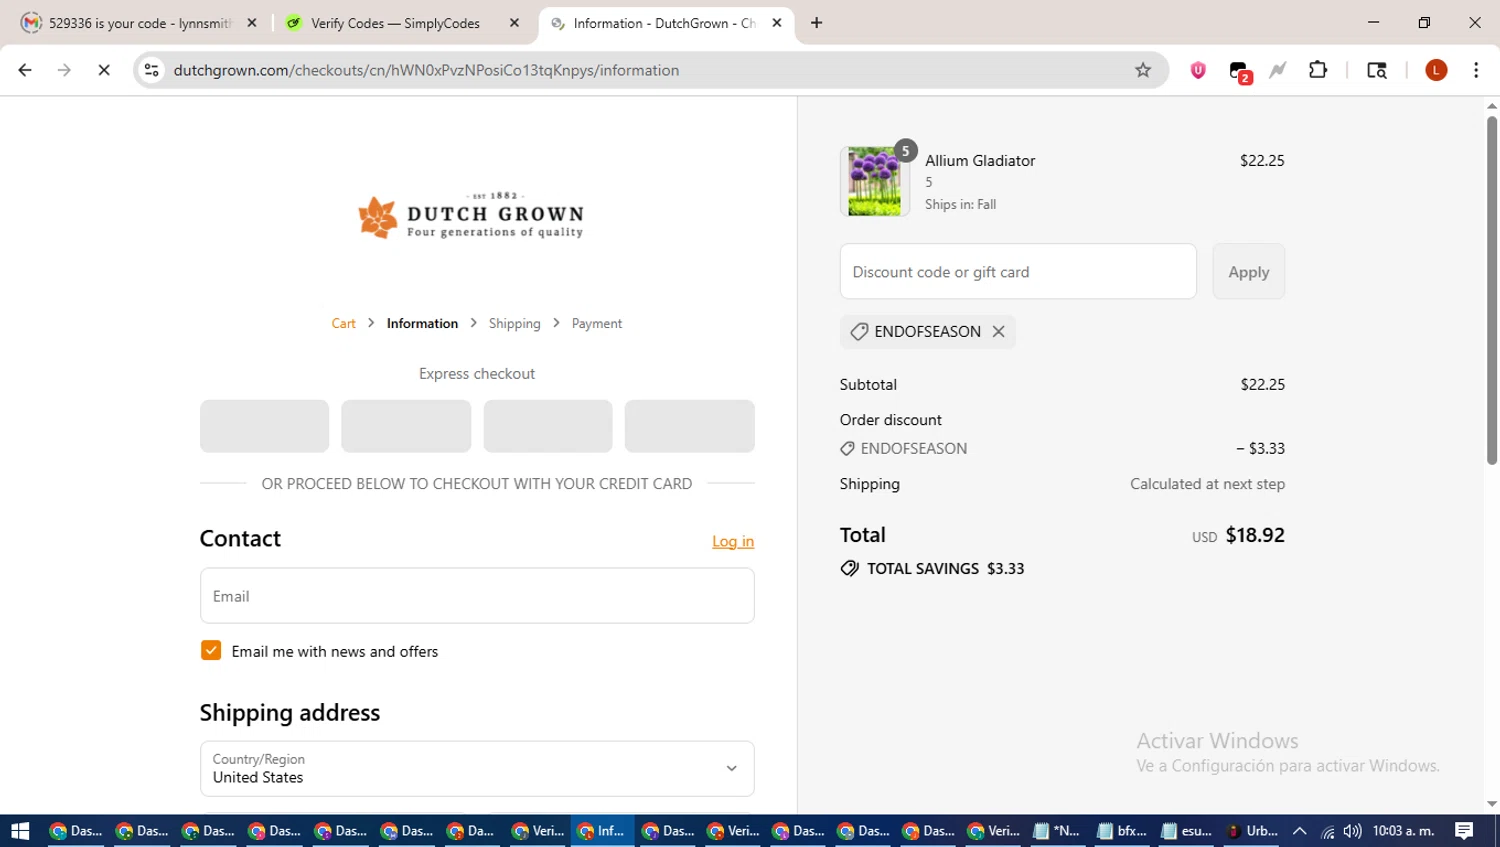Click the Apply discount button
The width and height of the screenshot is (1500, 847).
pos(1248,272)
